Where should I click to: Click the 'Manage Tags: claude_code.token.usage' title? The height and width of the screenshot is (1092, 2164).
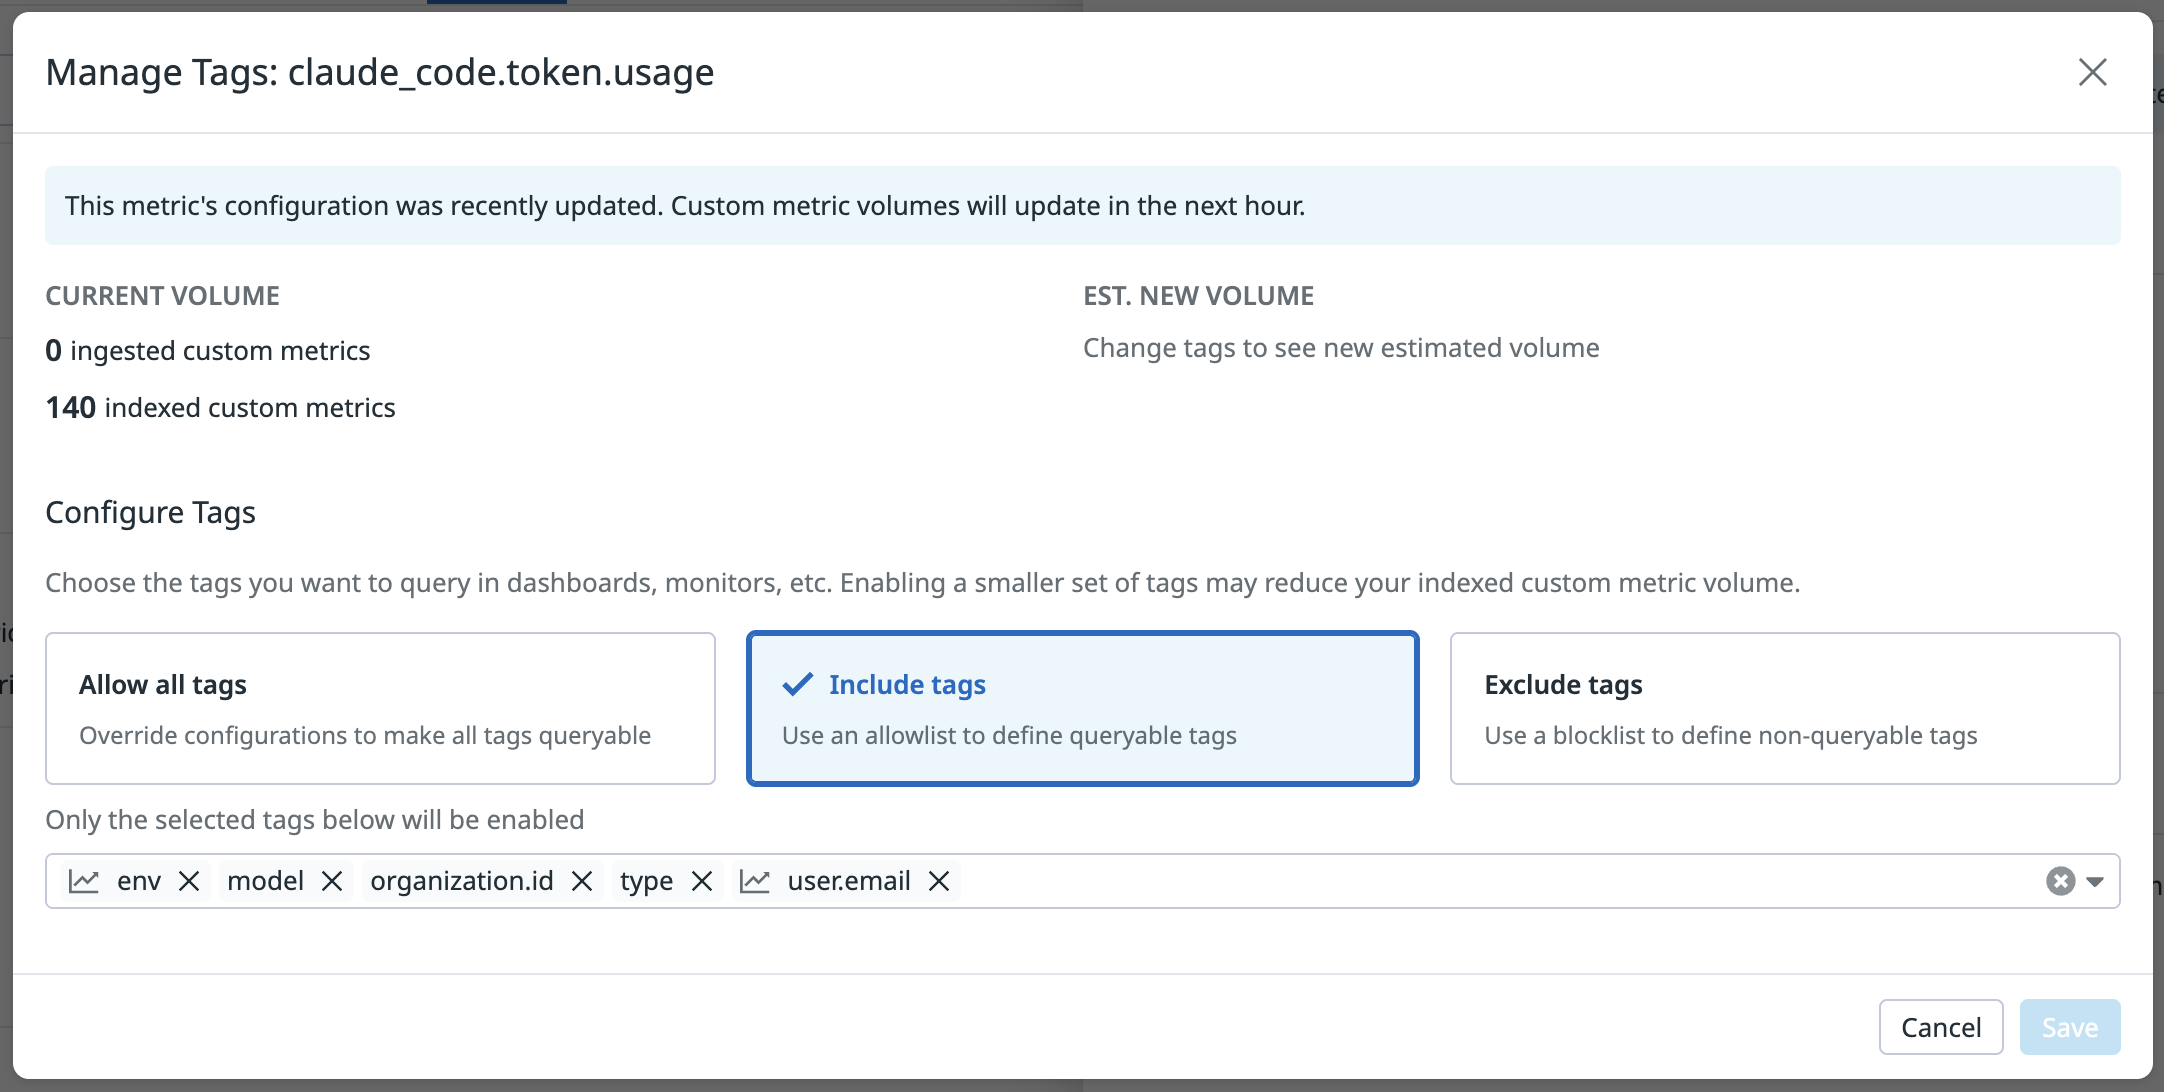click(380, 72)
